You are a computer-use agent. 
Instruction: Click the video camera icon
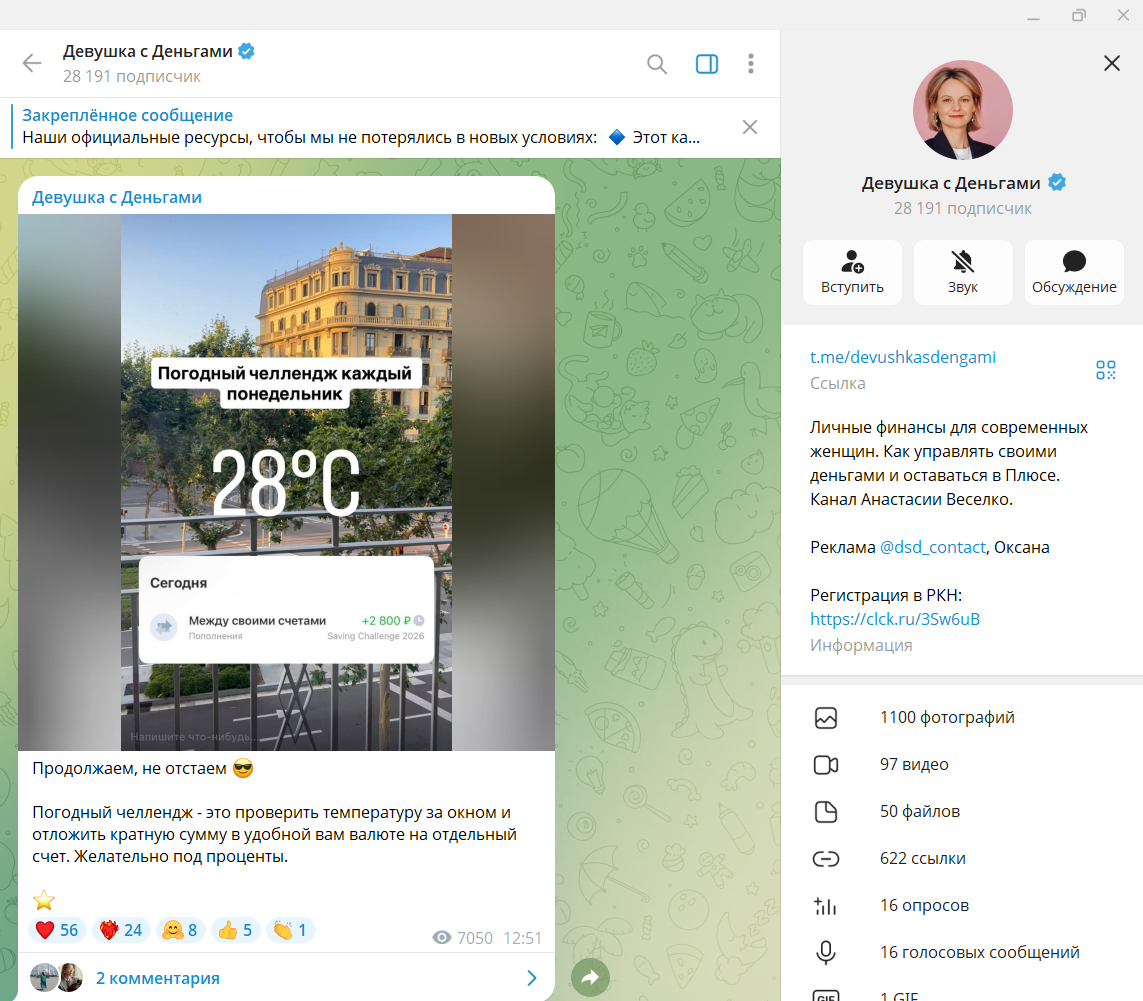pyautogui.click(x=825, y=765)
